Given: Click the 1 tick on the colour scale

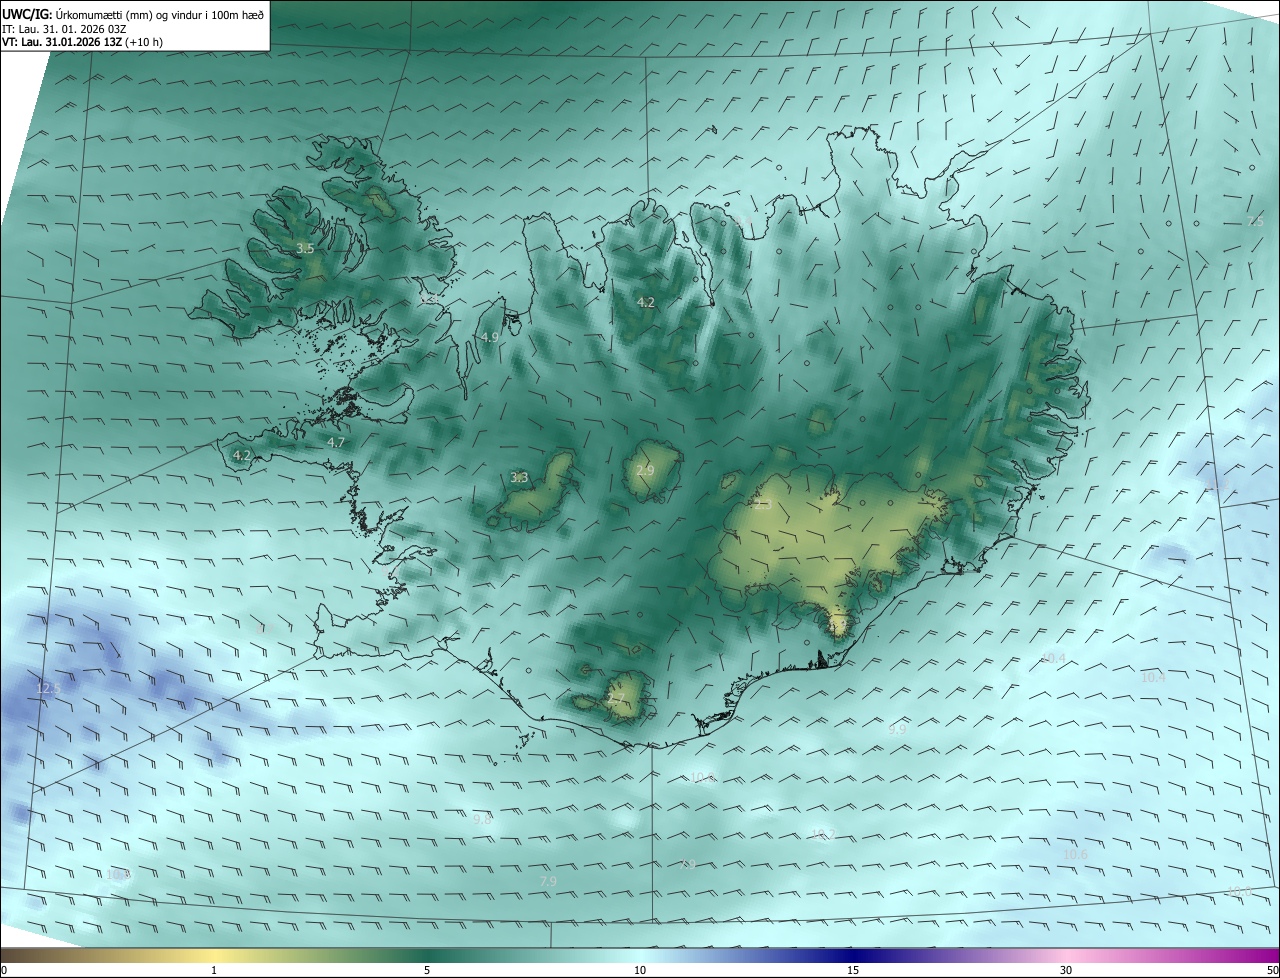Looking at the screenshot, I should coord(214,970).
